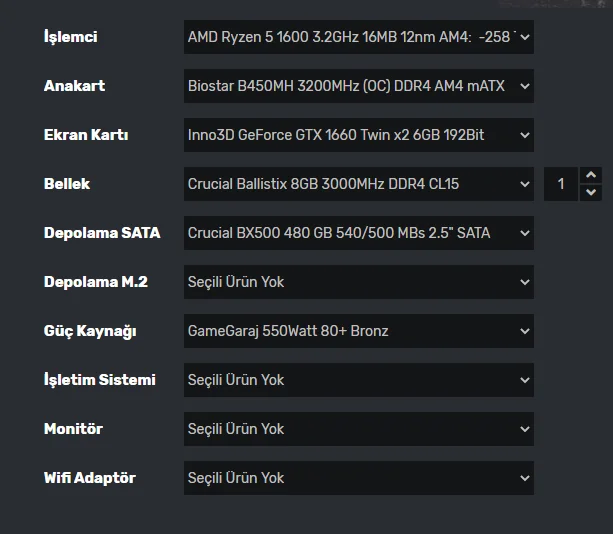The width and height of the screenshot is (613, 534).
Task: Click the Depolama M.2 label
Action: pyautogui.click(x=96, y=282)
